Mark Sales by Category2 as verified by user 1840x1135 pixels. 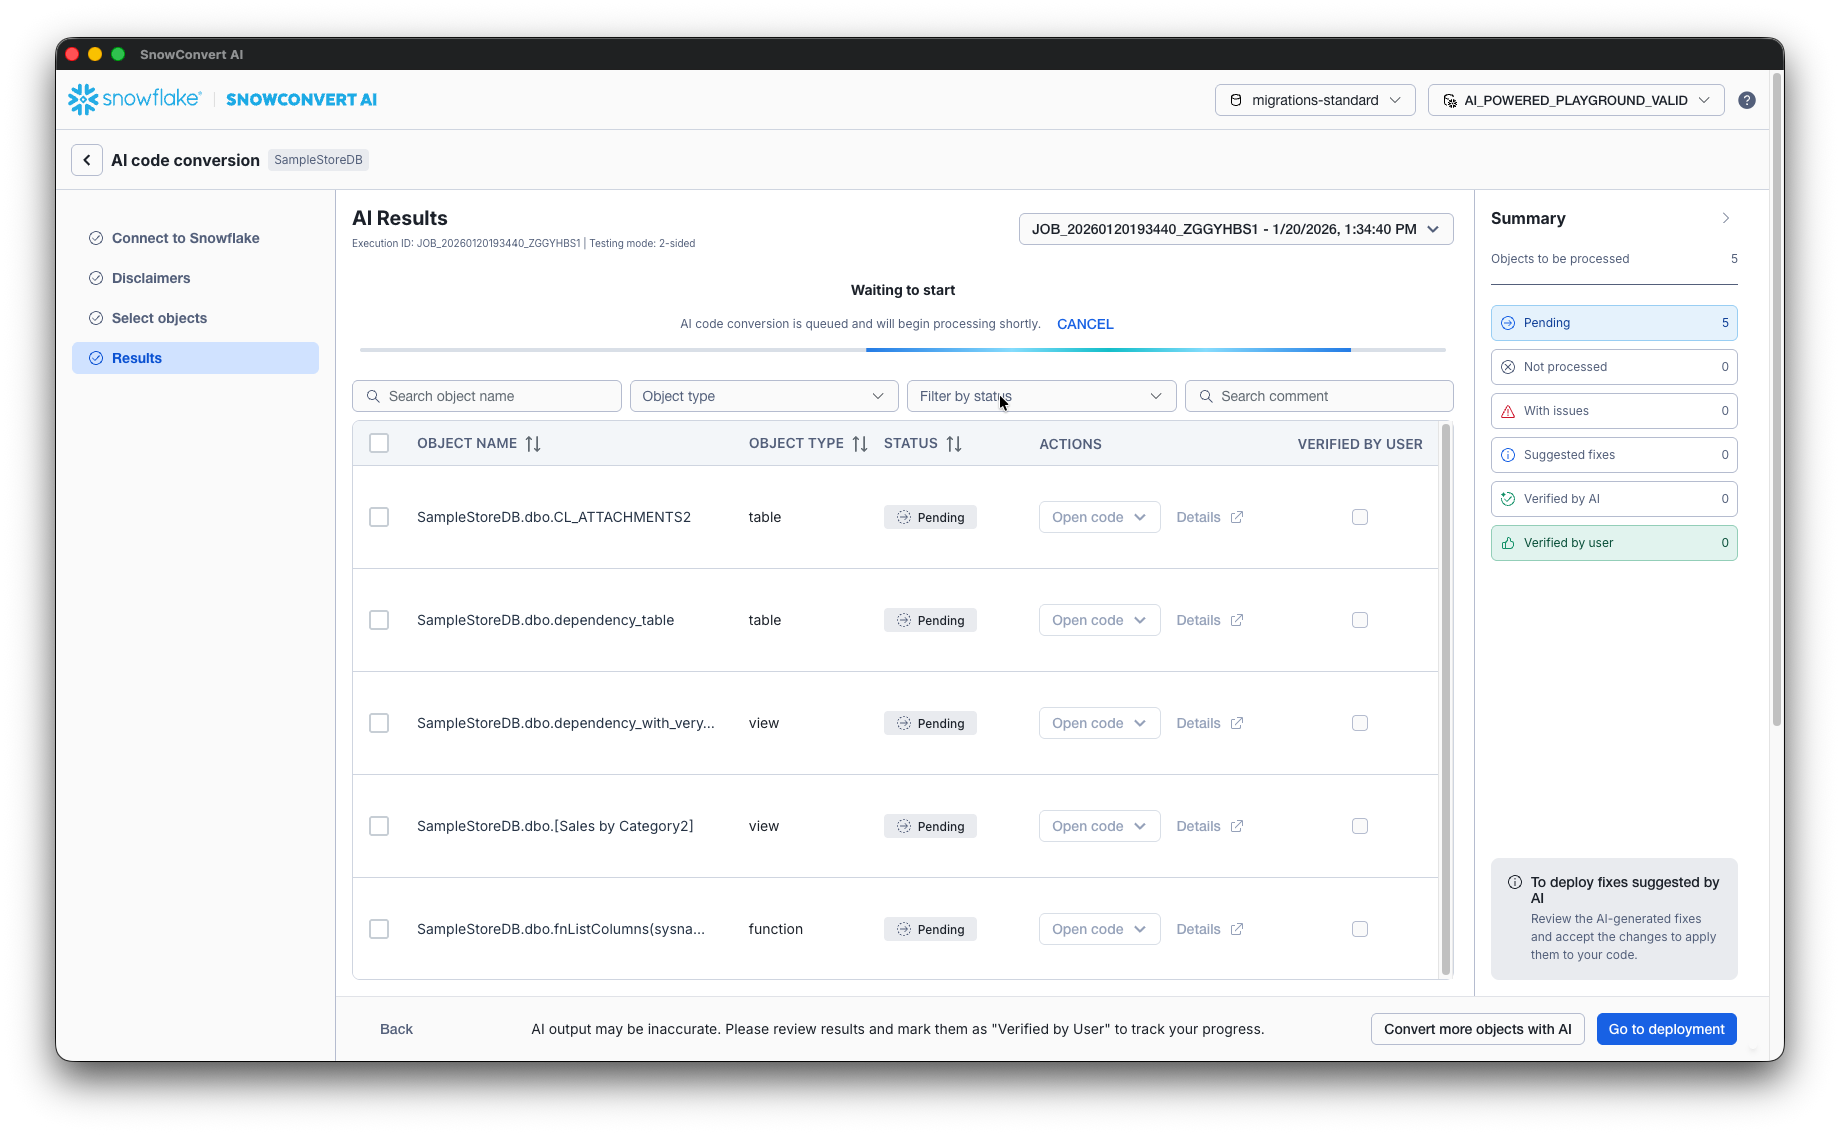pyautogui.click(x=1359, y=826)
